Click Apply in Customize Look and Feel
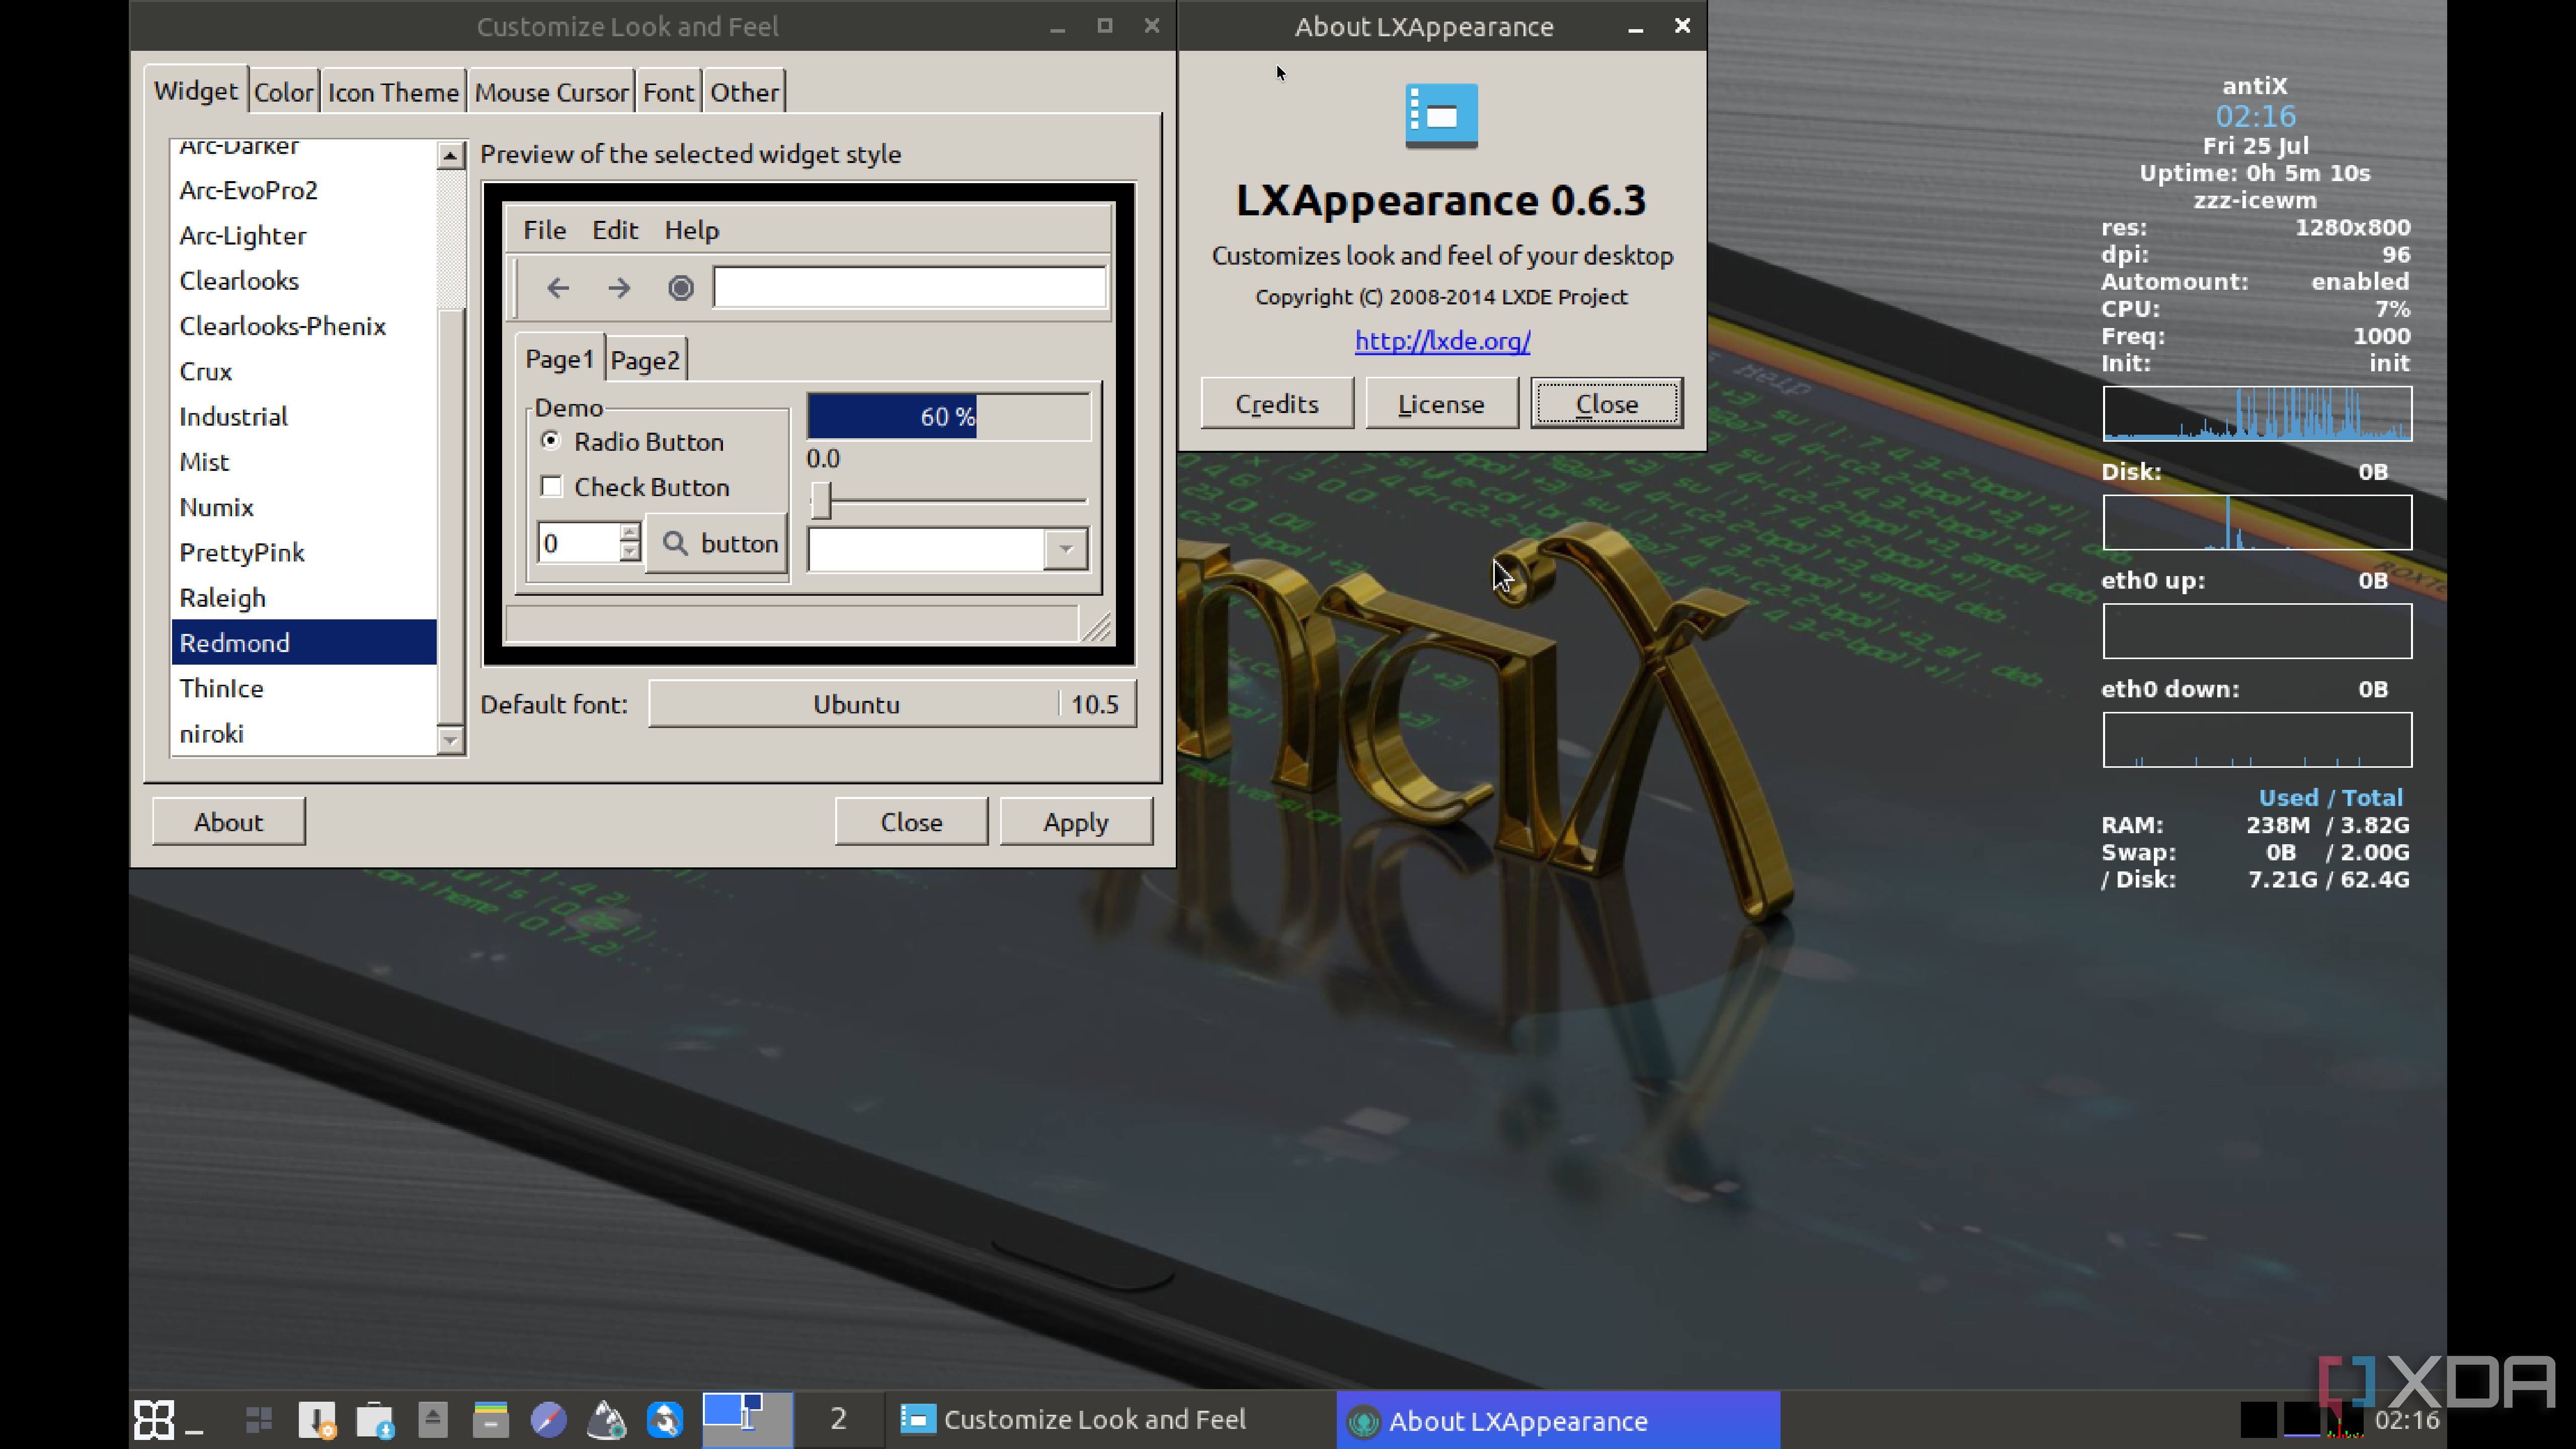 [1076, 821]
